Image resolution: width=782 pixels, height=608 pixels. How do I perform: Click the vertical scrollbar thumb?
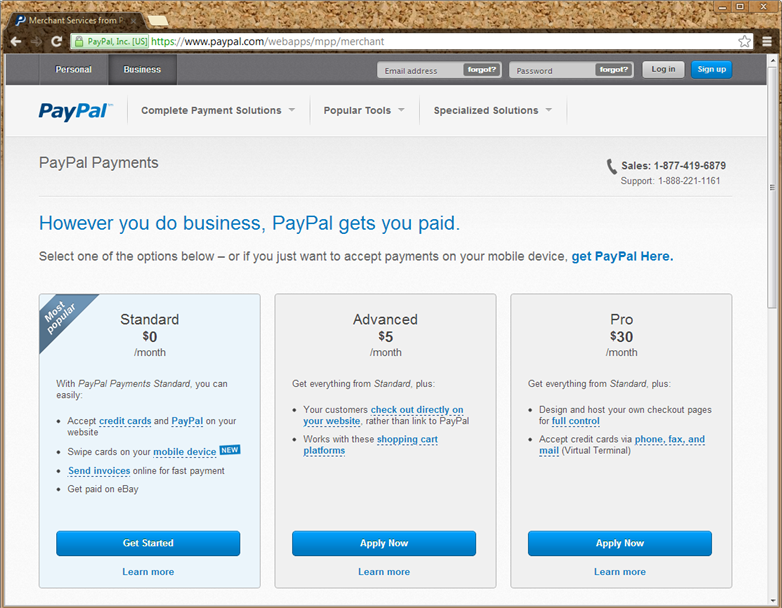click(x=772, y=187)
